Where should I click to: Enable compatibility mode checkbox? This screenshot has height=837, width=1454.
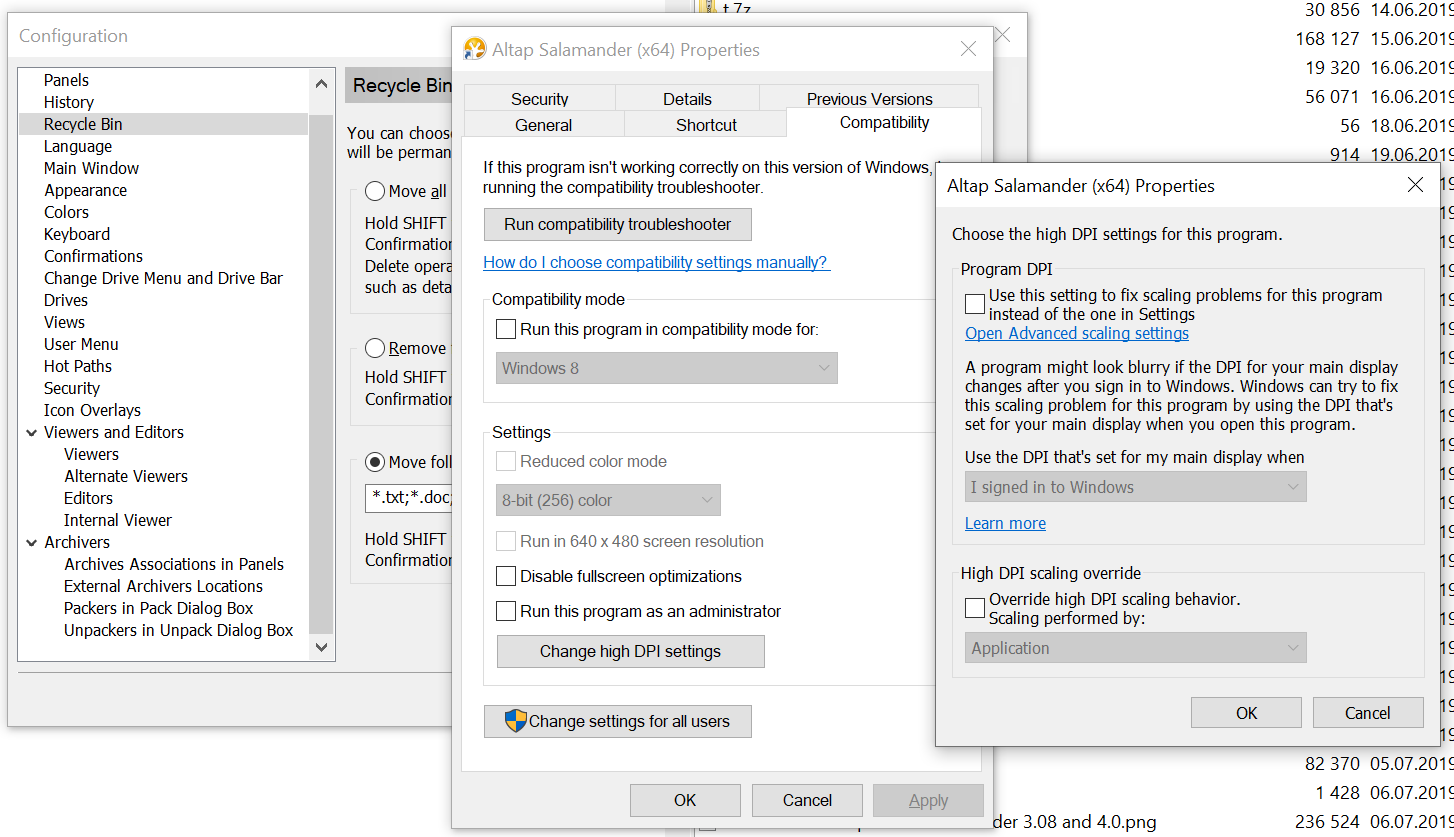(507, 329)
